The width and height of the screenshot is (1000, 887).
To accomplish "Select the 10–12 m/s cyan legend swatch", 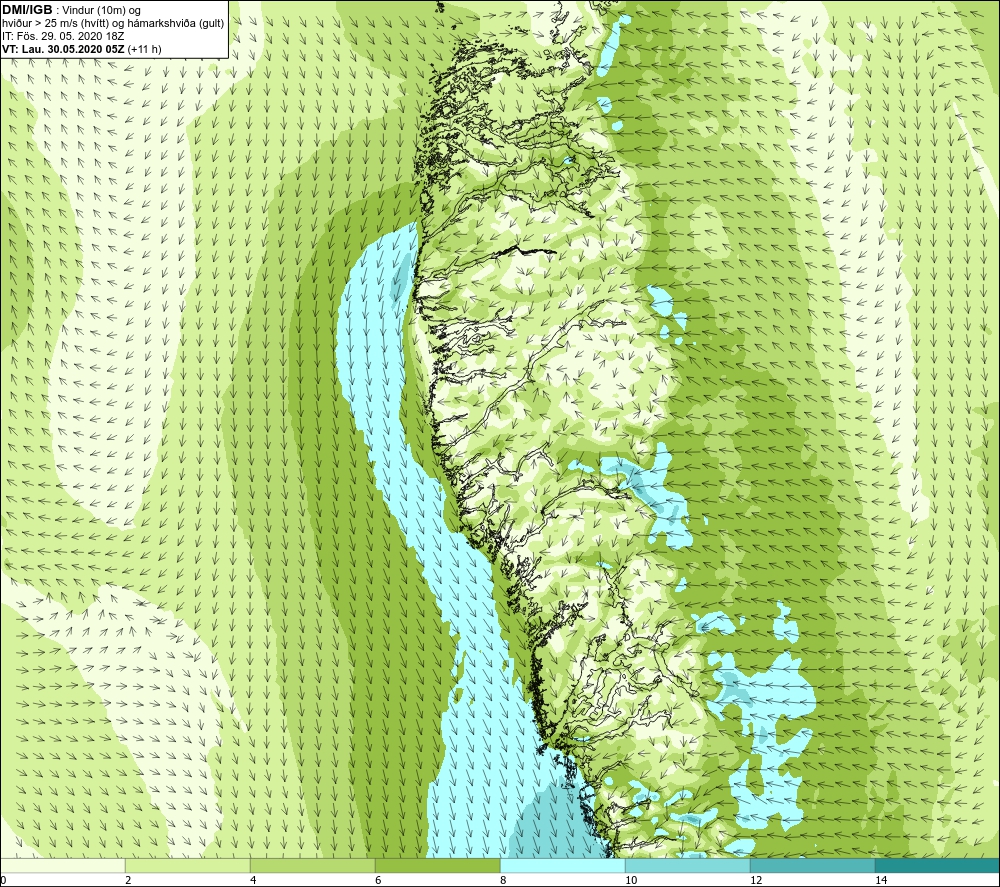I will pos(688,865).
